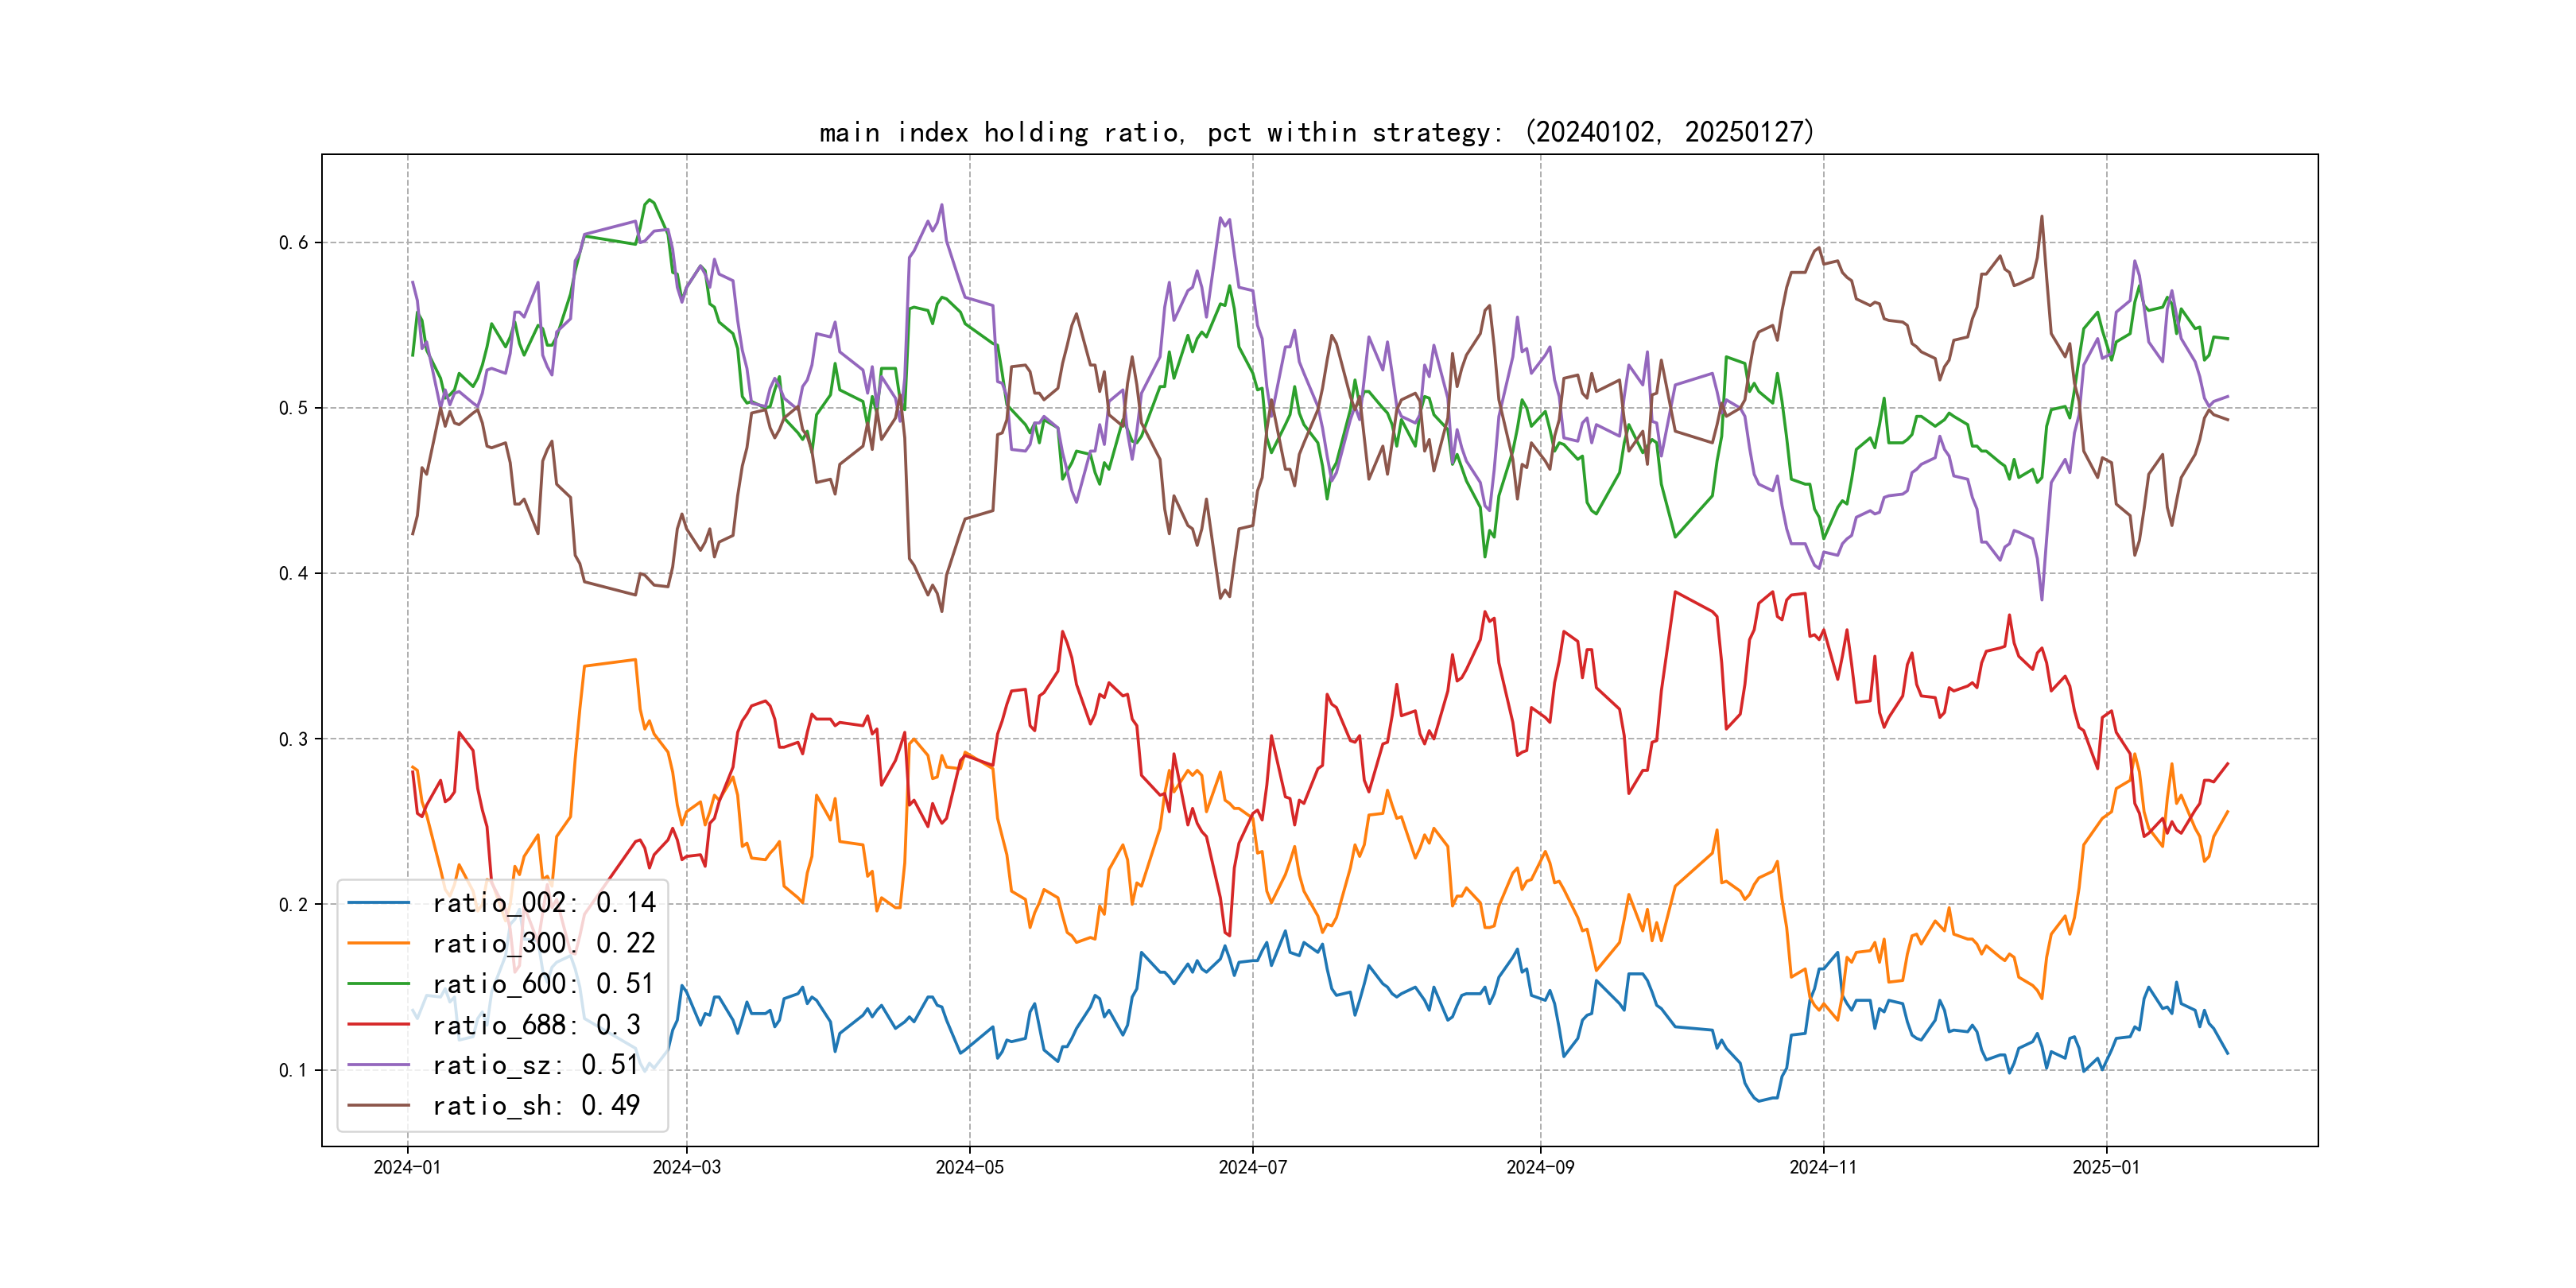This screenshot has width=2576, height=1288.
Task: Click the 2025-01 x-axis date label
Action: pos(2106,1168)
